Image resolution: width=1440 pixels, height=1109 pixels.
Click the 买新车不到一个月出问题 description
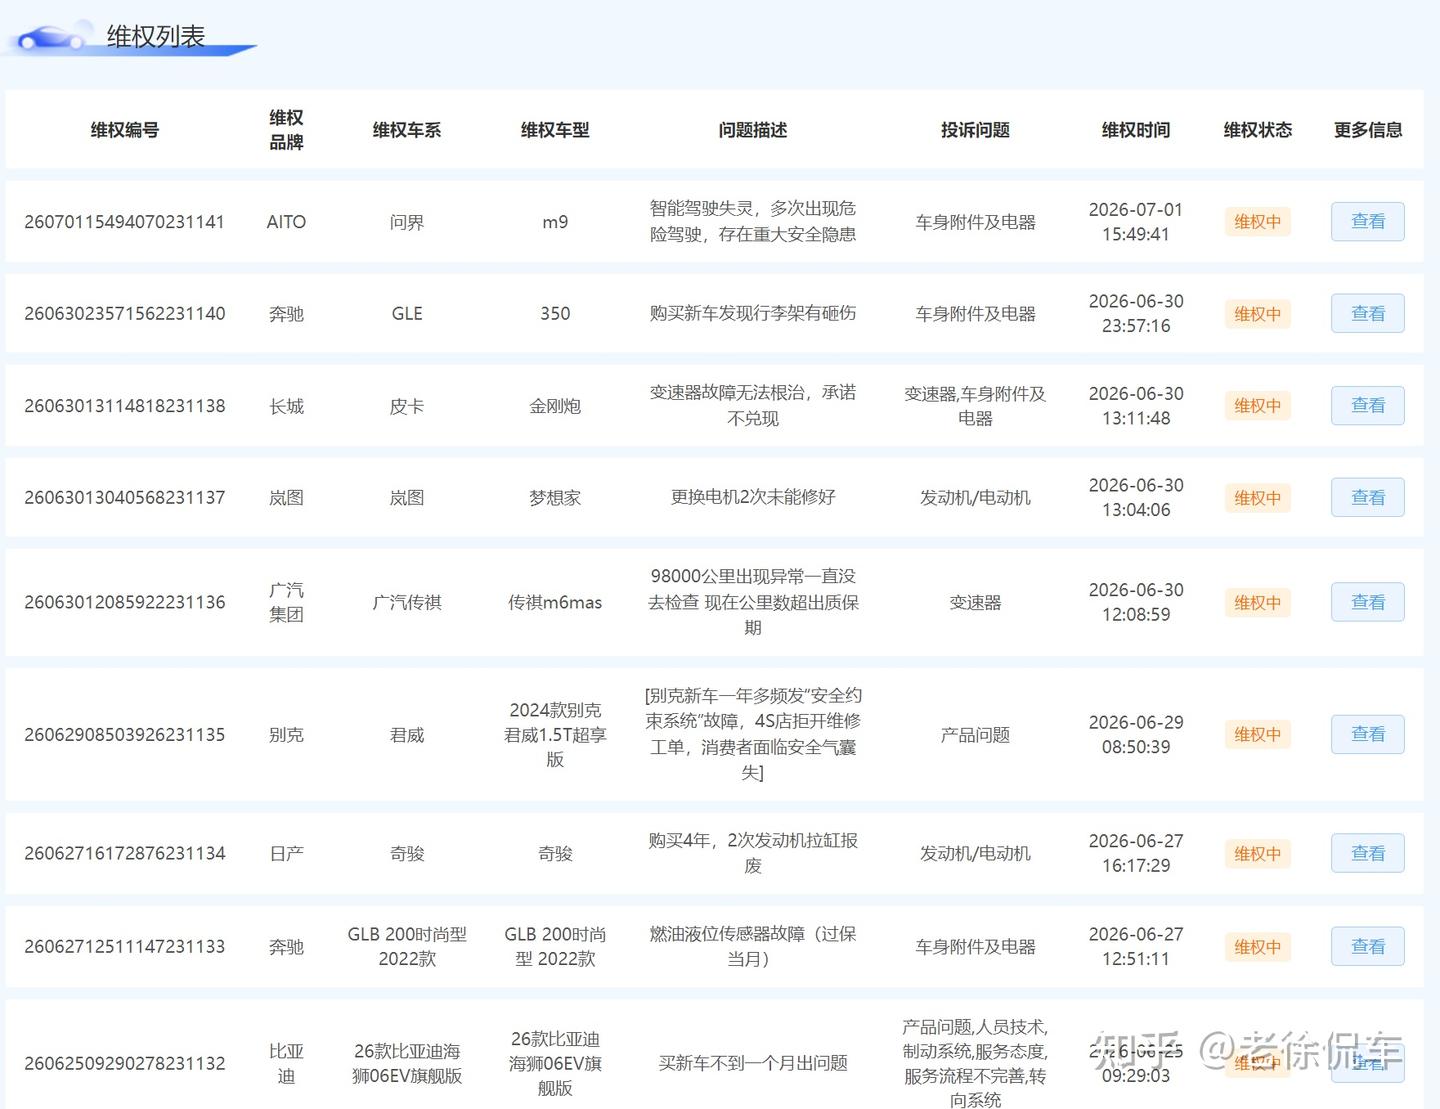coord(753,1063)
